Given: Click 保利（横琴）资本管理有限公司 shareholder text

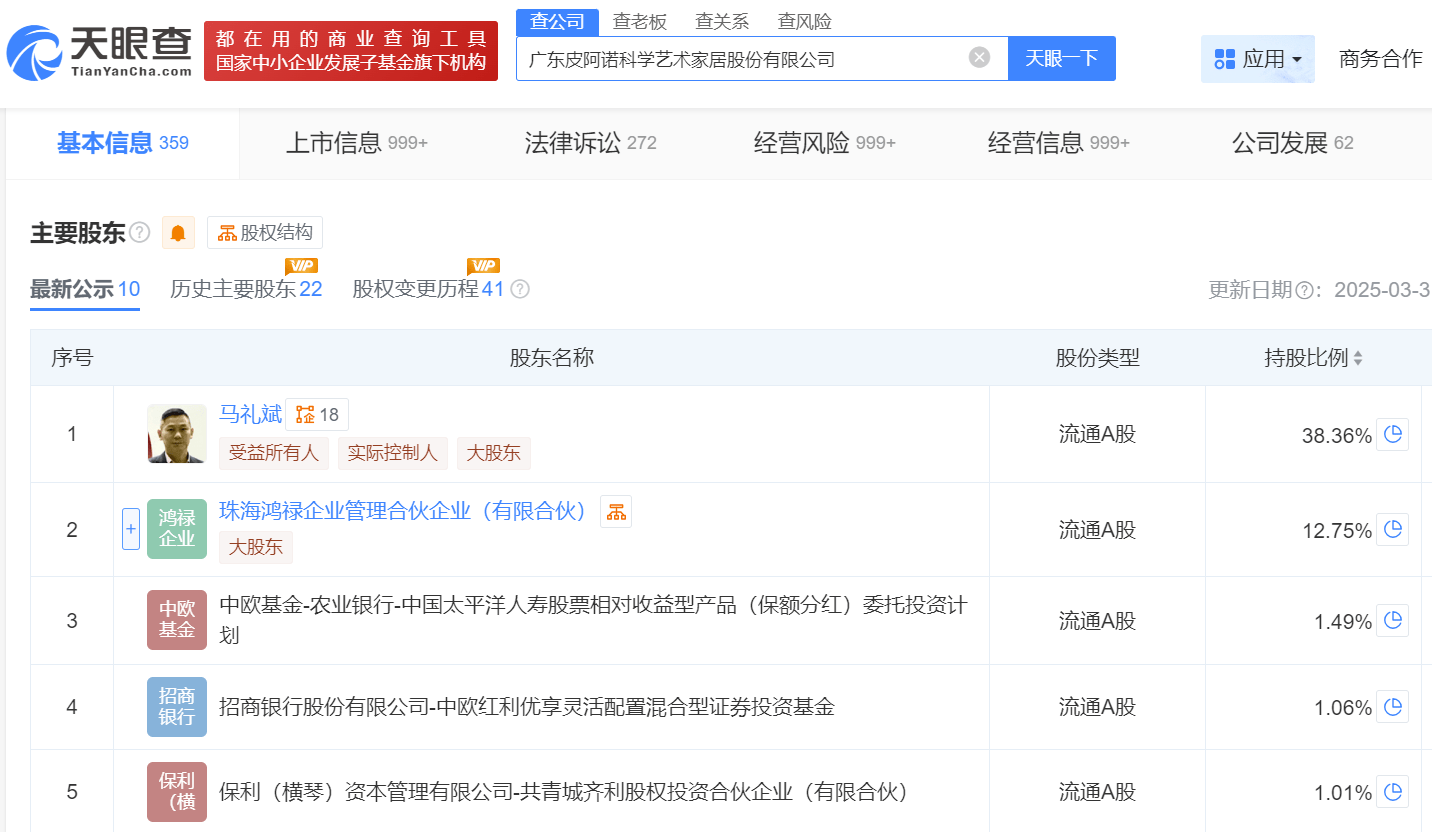Looking at the screenshot, I should coord(564,792).
